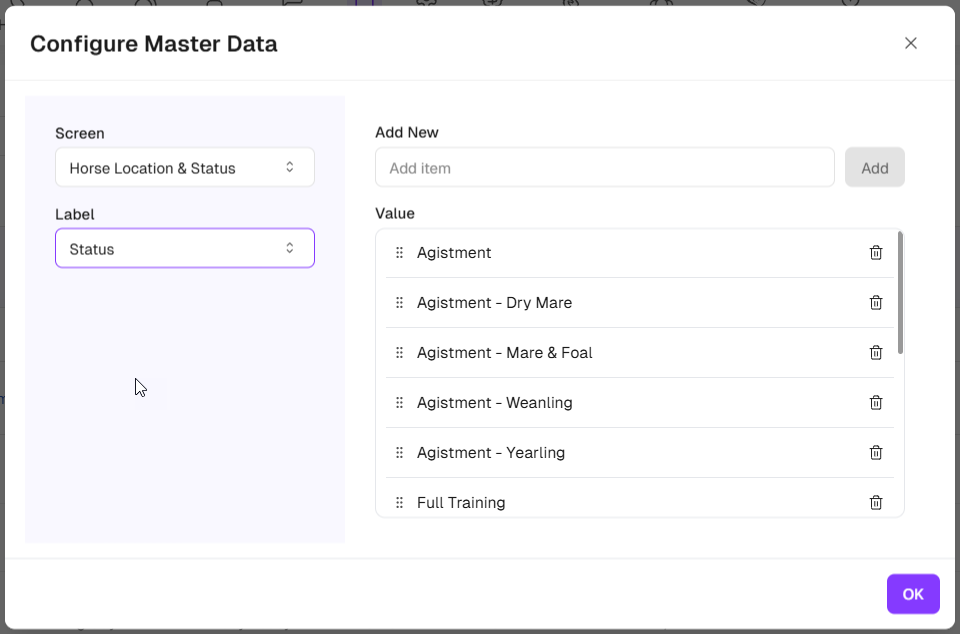Click drag handle beside Agistment - Dry Mare
Viewport: 960px width, 634px height.
point(399,303)
